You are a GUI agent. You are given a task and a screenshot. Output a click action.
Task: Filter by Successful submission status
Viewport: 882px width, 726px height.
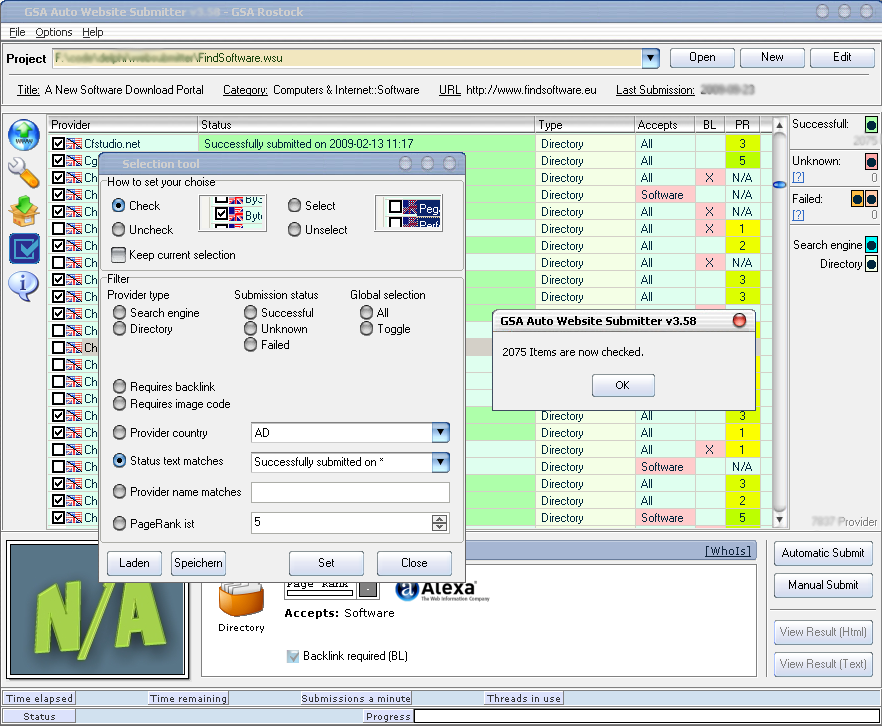250,313
